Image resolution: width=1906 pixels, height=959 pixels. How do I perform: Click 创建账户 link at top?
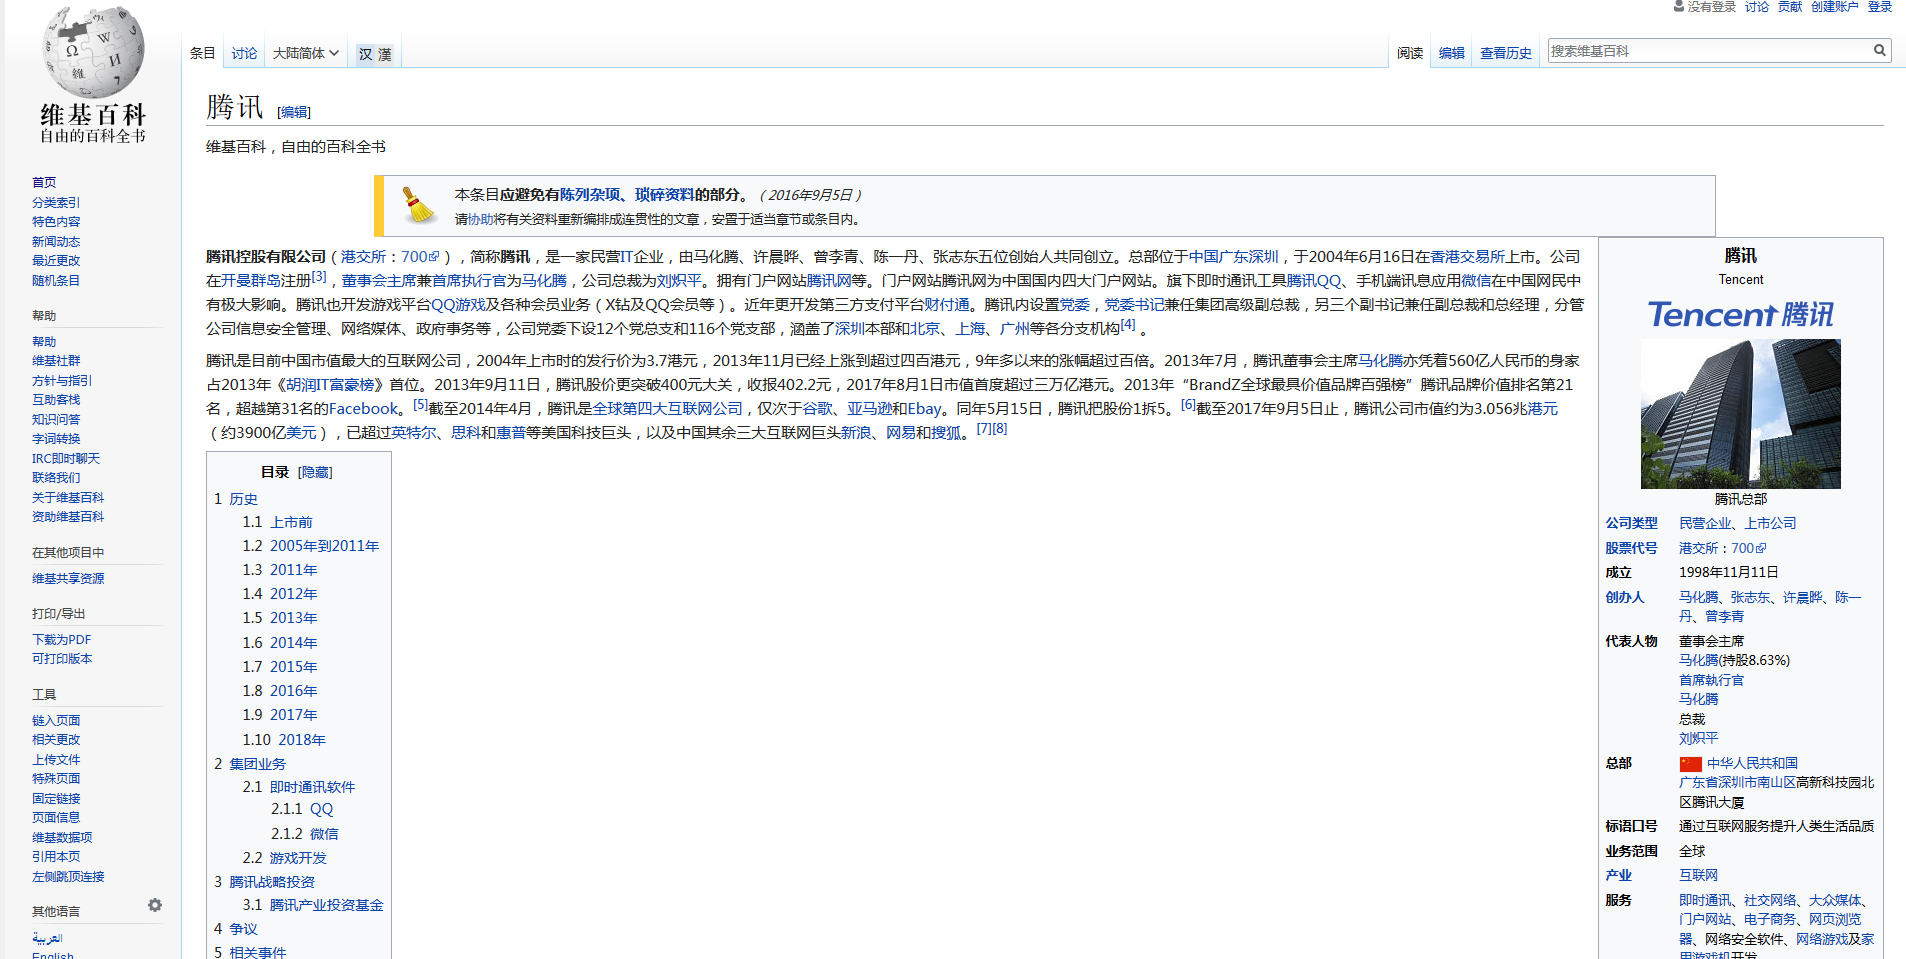coord(1834,7)
